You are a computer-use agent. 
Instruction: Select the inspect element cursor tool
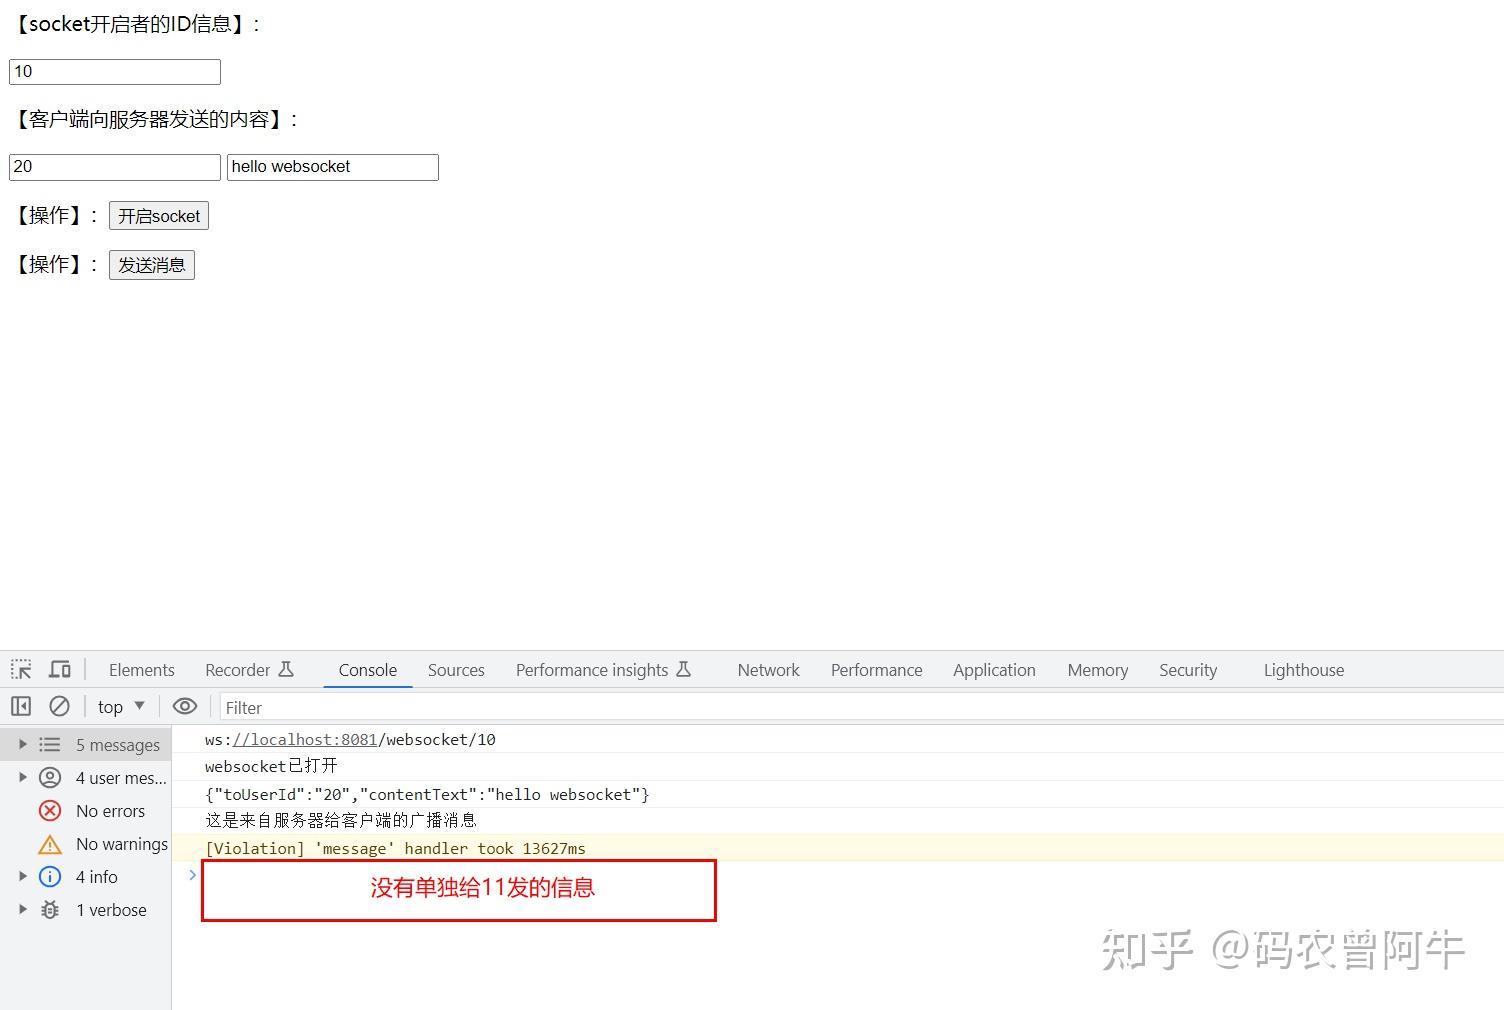(x=20, y=668)
